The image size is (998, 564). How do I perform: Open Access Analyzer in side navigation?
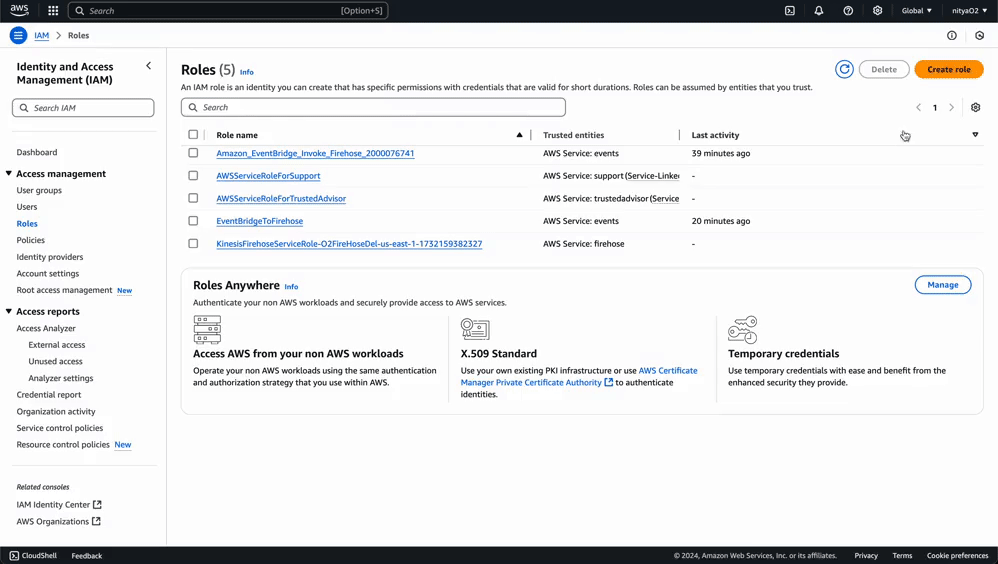(46, 328)
